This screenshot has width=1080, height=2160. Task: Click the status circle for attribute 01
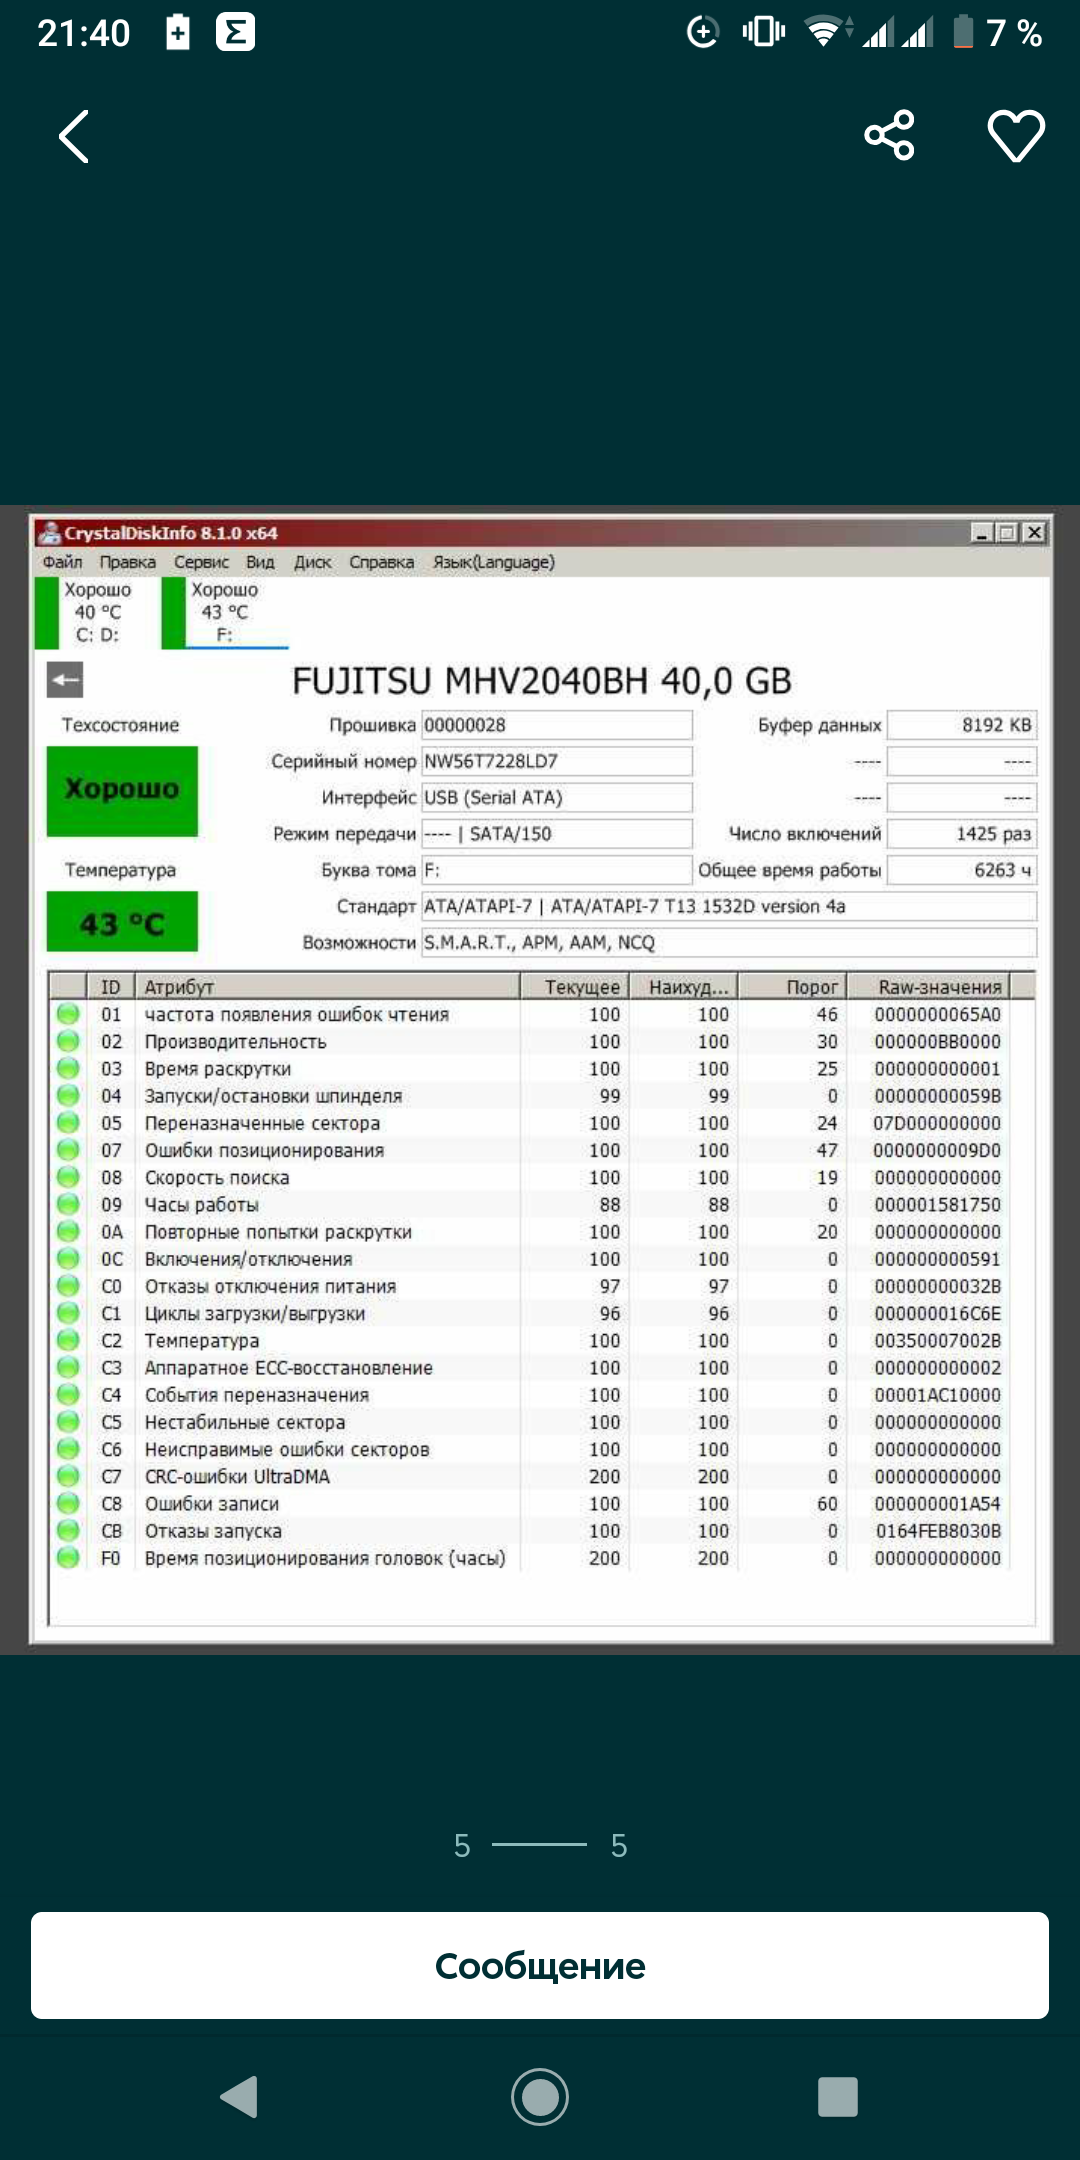[x=68, y=1014]
